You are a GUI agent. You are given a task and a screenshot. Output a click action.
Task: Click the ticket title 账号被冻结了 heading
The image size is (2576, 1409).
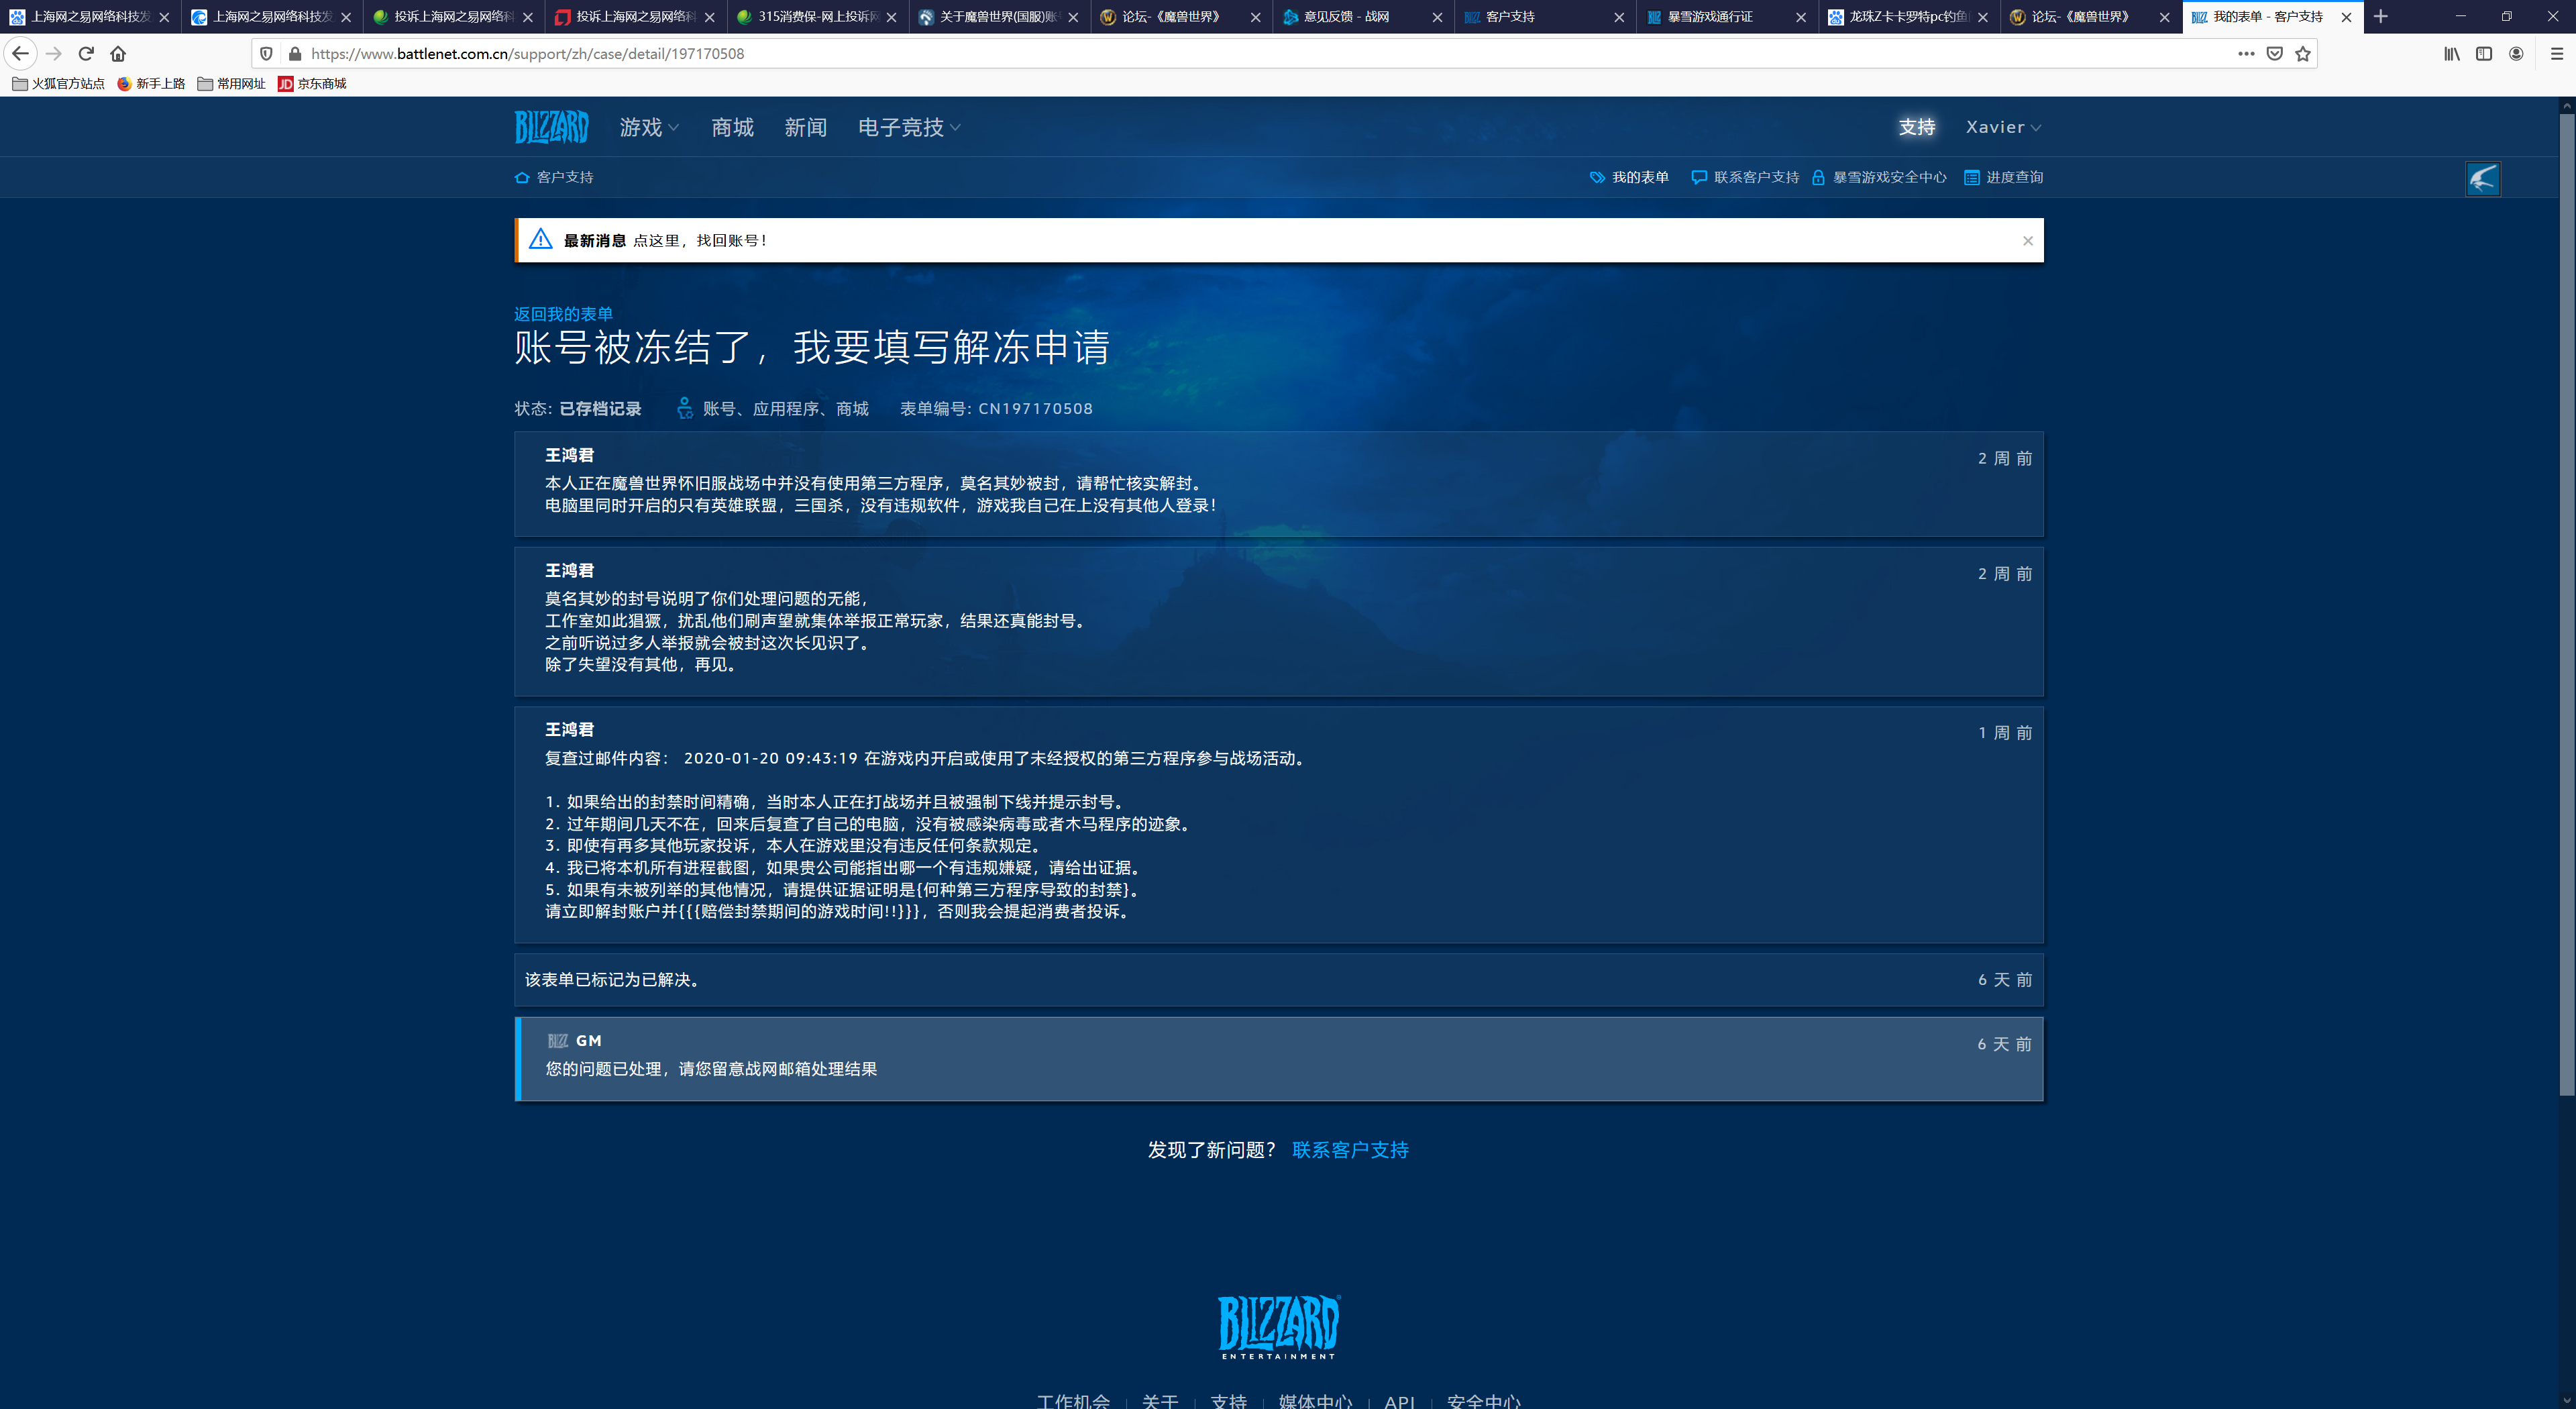pyautogui.click(x=812, y=347)
